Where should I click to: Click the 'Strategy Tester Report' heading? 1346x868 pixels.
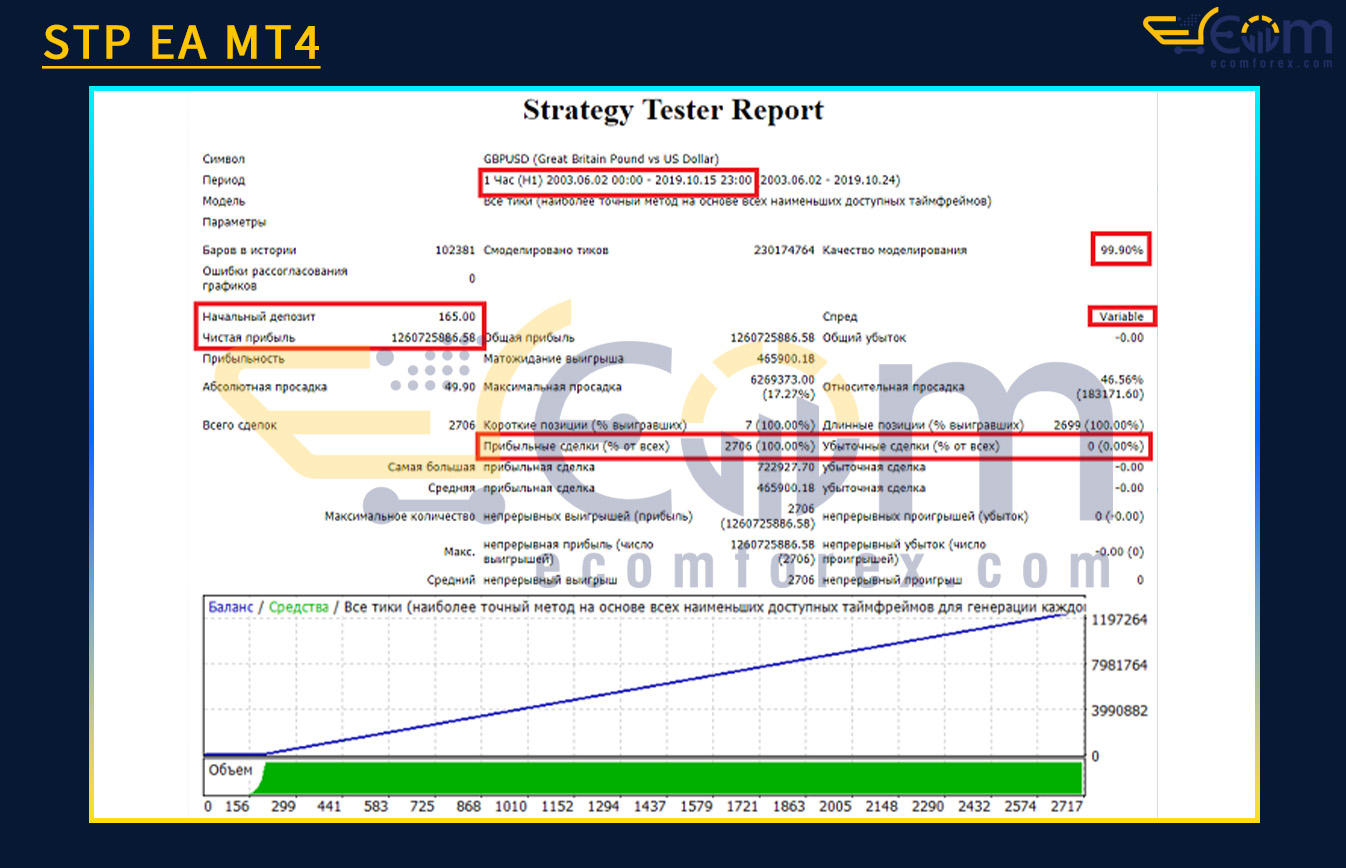click(673, 110)
